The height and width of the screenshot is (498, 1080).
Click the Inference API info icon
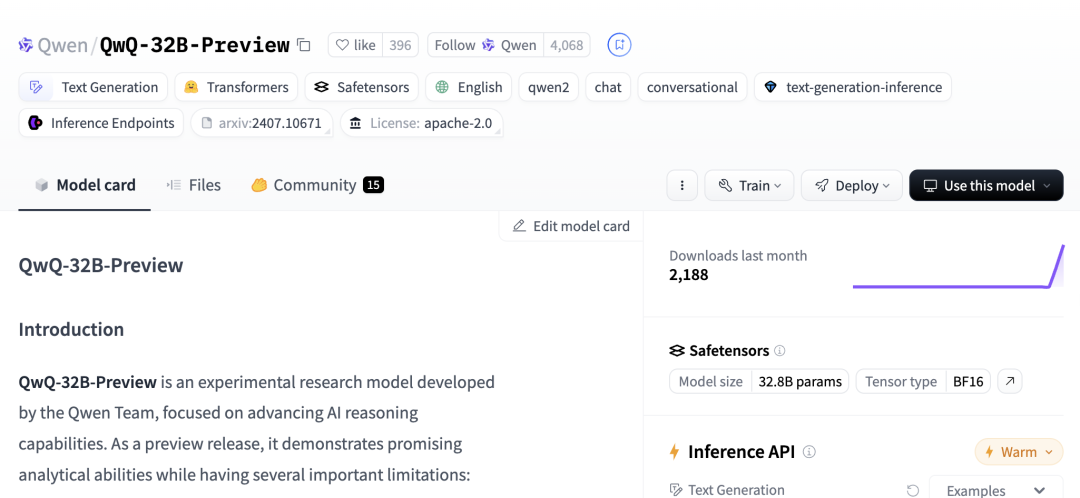pyautogui.click(x=810, y=453)
